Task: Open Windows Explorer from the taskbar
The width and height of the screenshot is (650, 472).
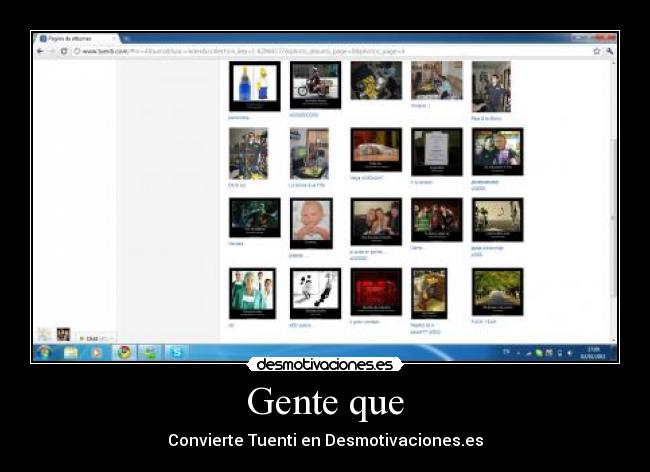Action: pos(71,353)
